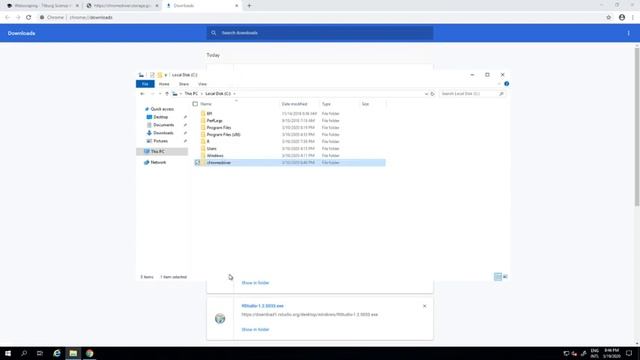The height and width of the screenshot is (360, 640).
Task: Sort by the Date modified column
Action: 294,104
